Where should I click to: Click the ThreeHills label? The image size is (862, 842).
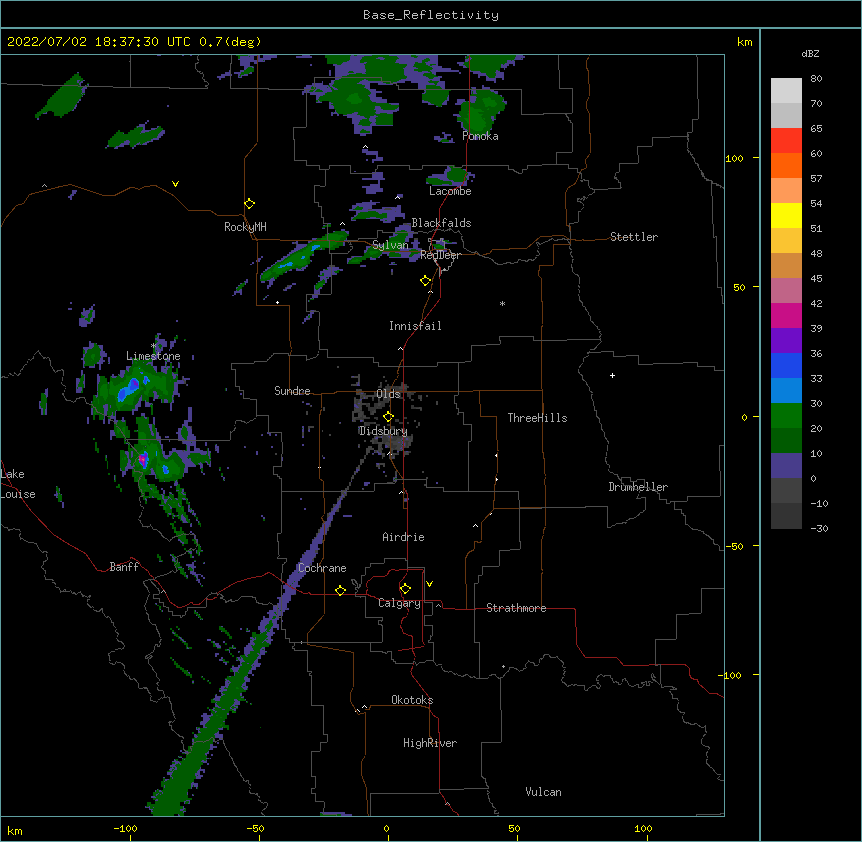coord(537,418)
